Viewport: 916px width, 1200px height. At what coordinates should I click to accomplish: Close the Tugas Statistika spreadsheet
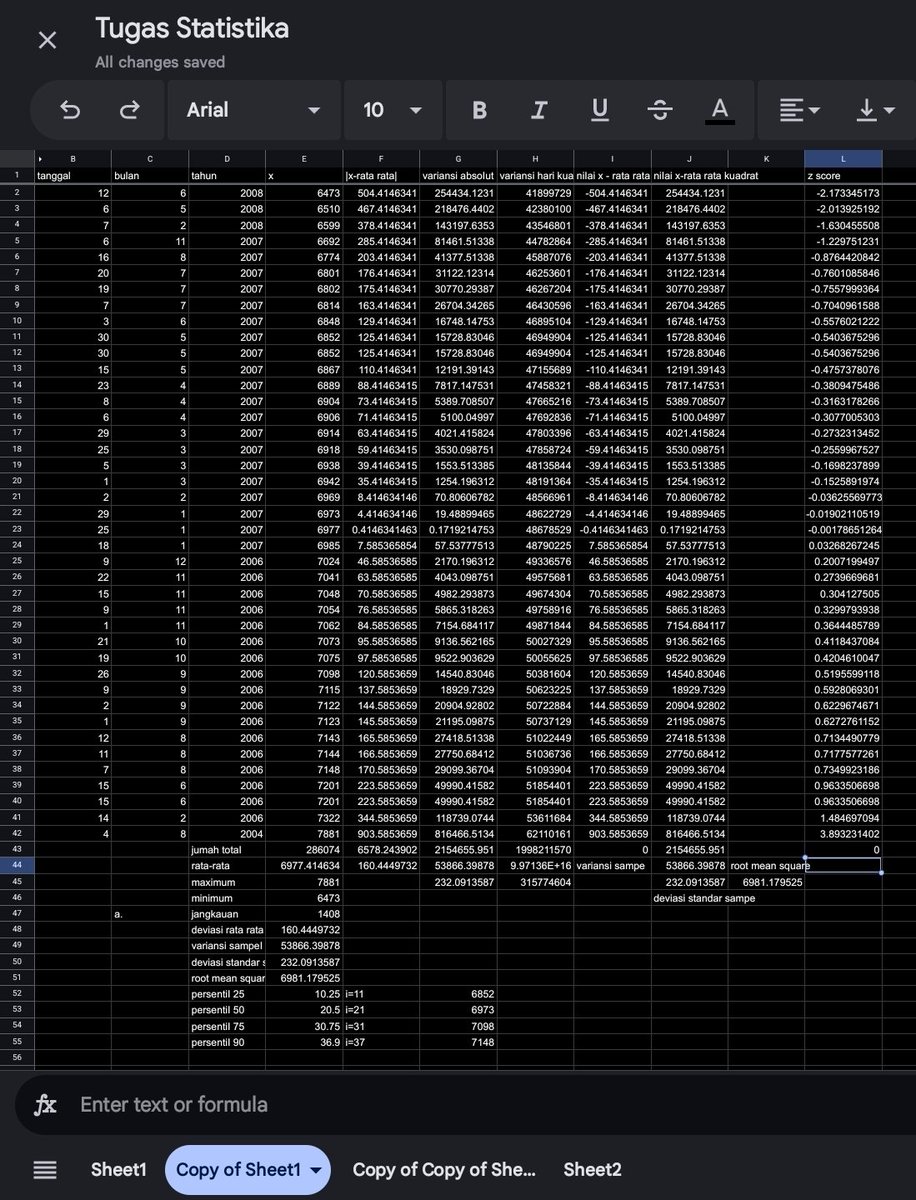[47, 40]
